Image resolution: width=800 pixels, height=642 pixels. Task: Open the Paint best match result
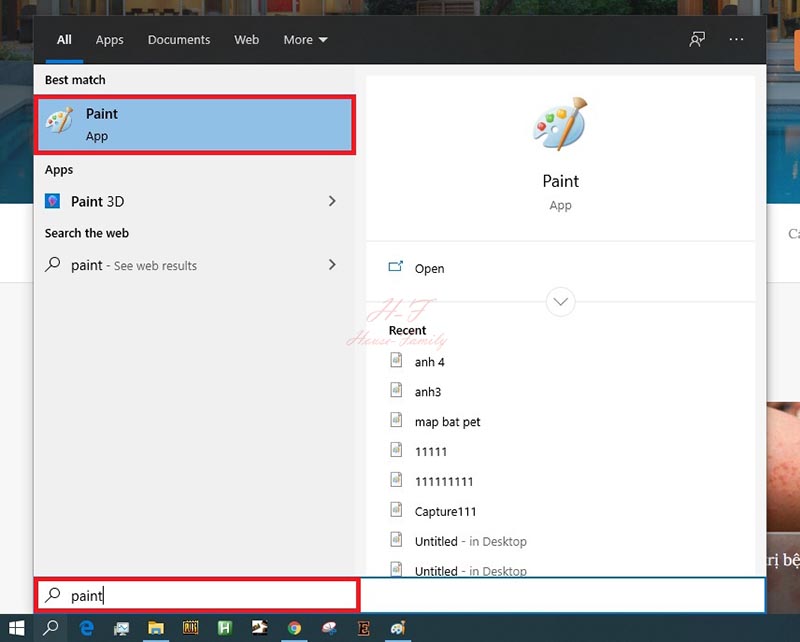(x=195, y=125)
